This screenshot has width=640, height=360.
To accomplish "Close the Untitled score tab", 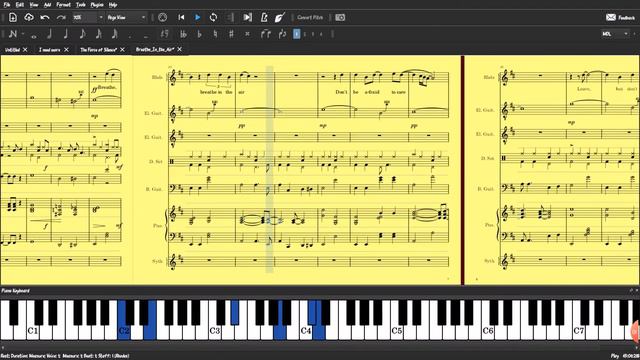I will (25, 49).
